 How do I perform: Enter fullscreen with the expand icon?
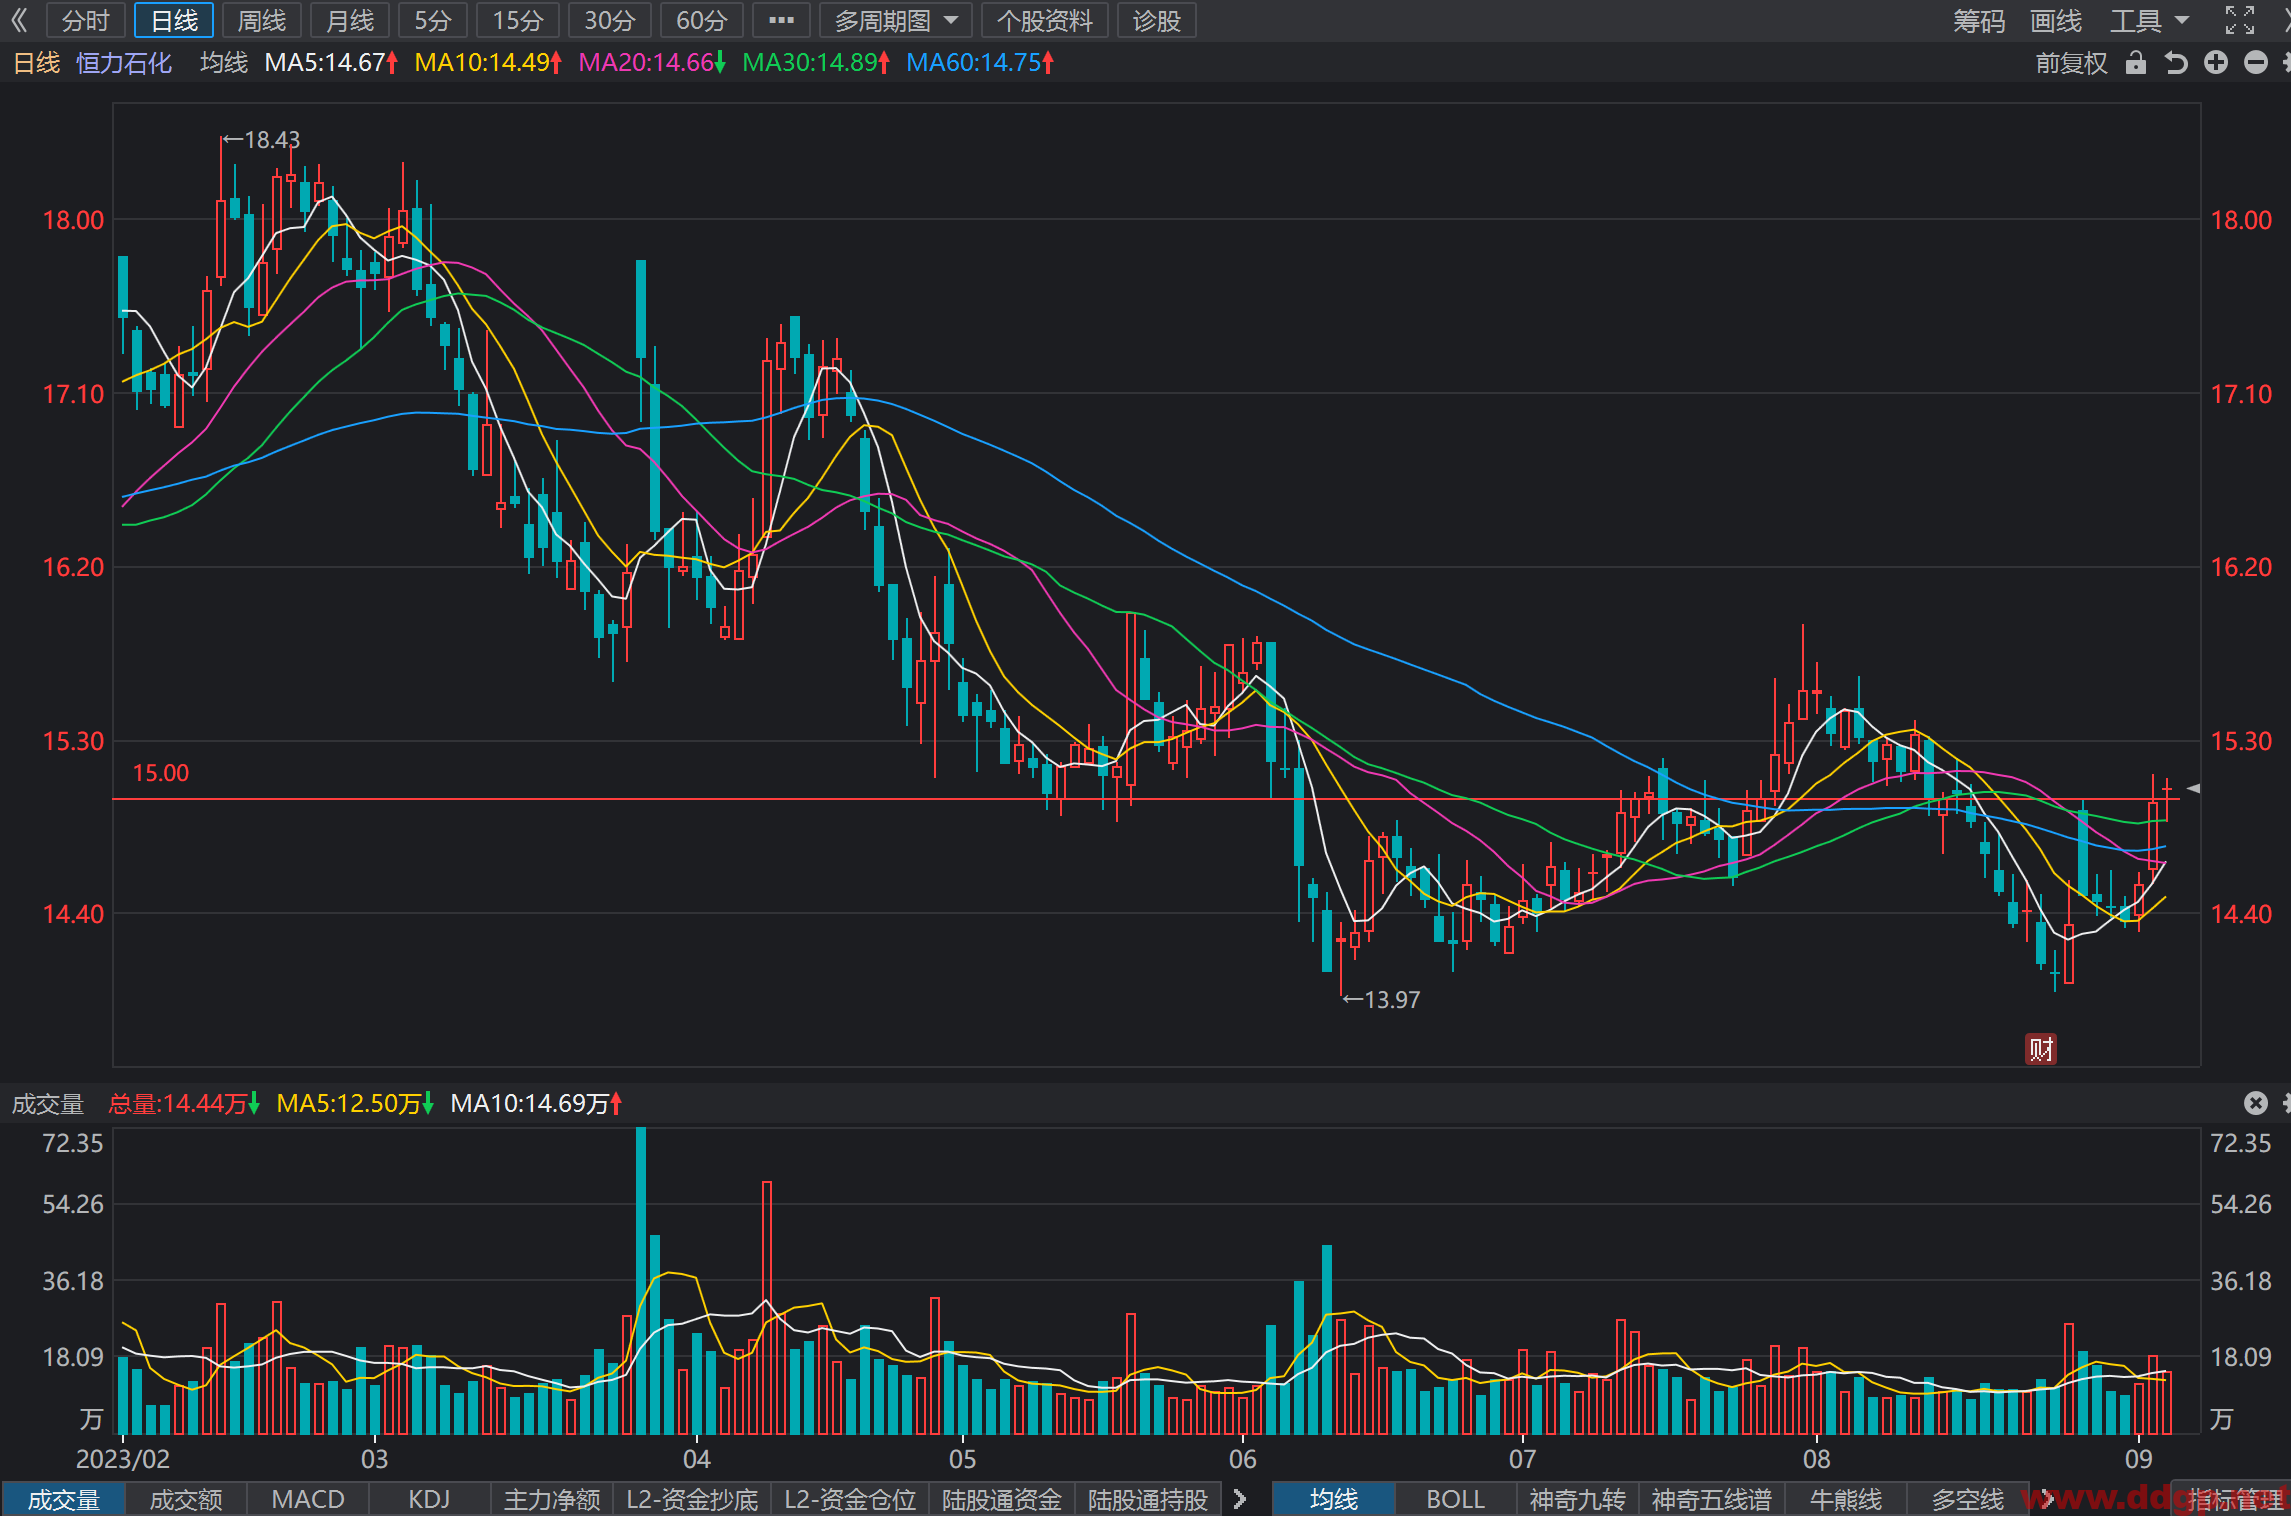2240,20
